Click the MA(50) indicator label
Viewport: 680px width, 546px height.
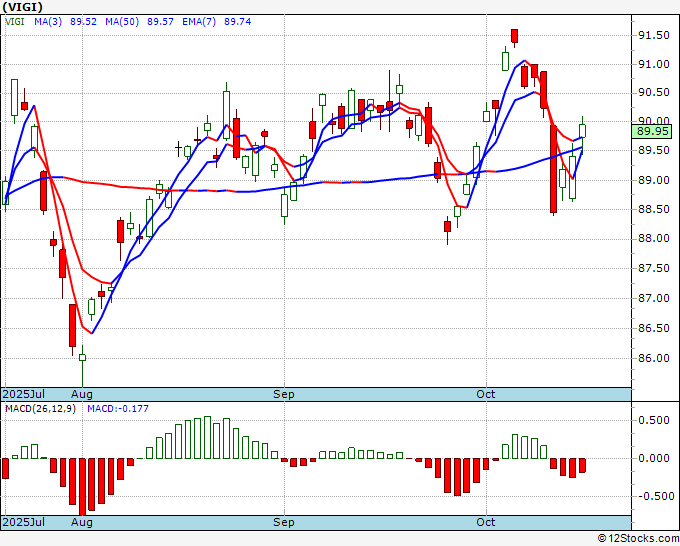(122, 22)
